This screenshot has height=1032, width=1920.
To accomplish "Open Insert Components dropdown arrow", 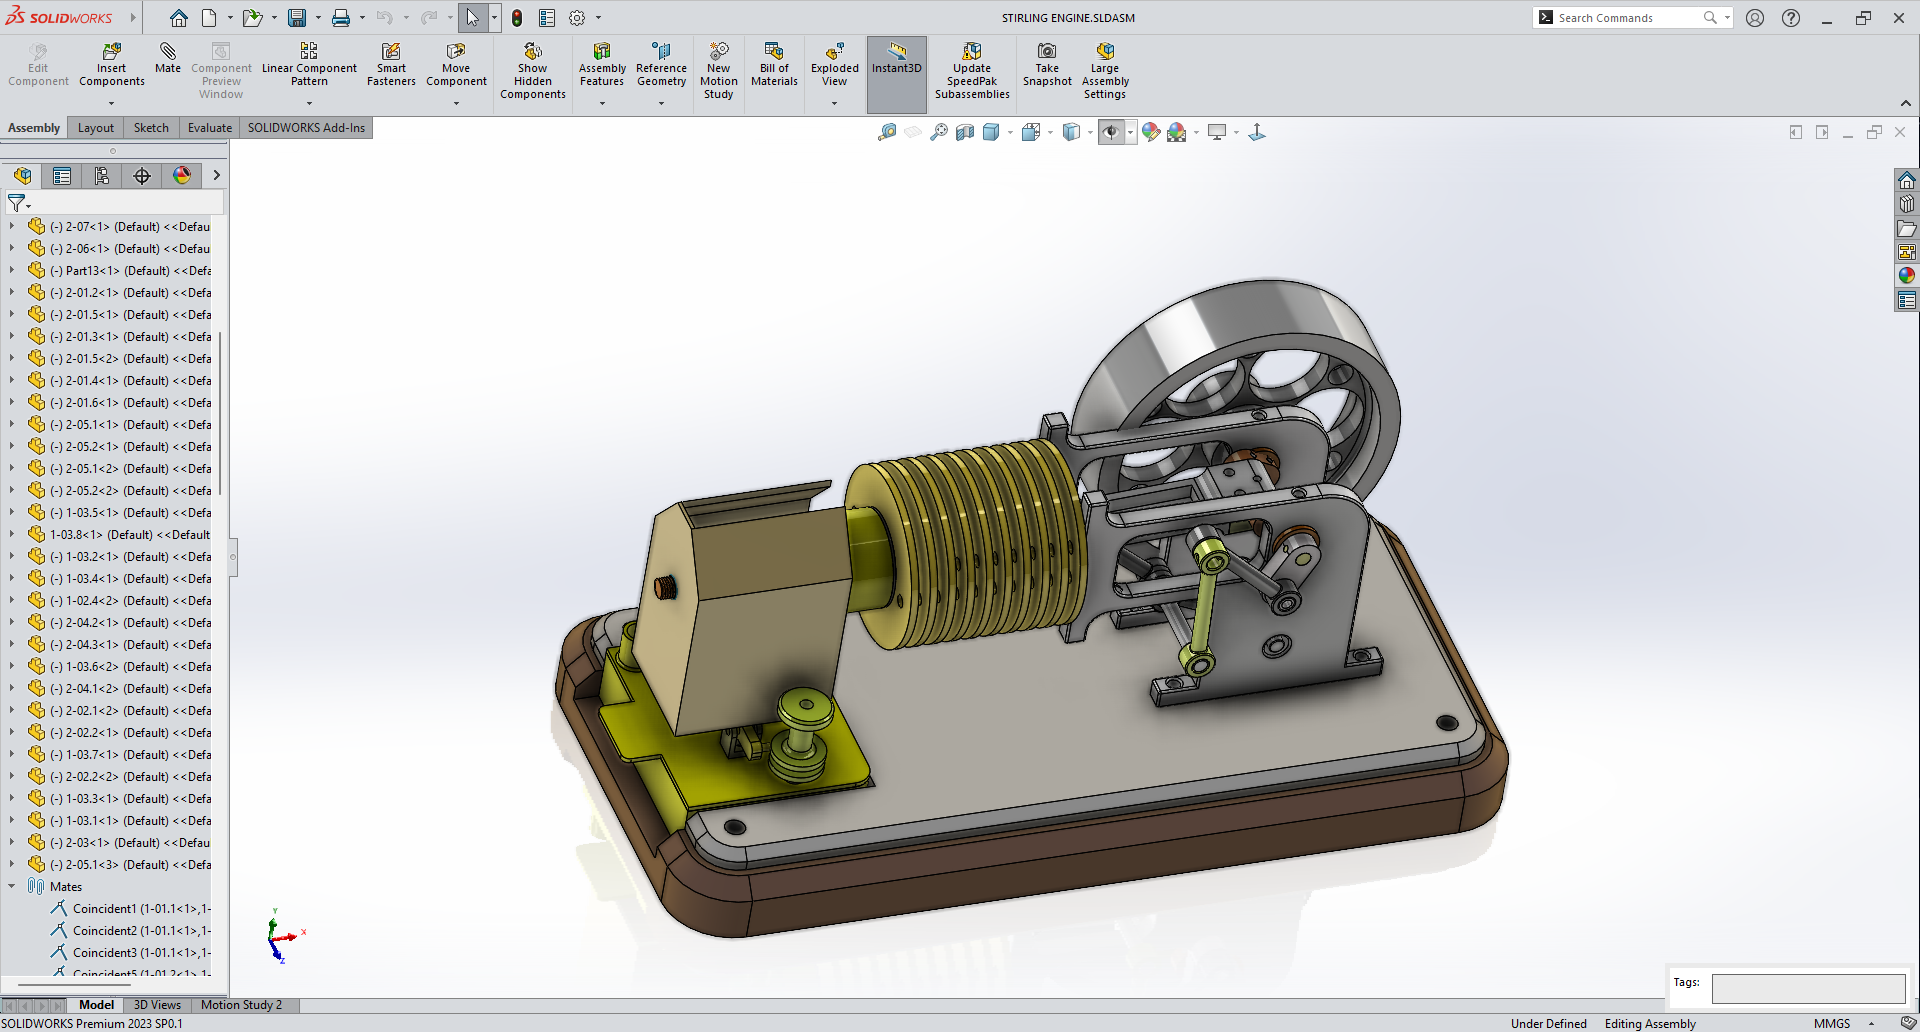I will click(111, 103).
